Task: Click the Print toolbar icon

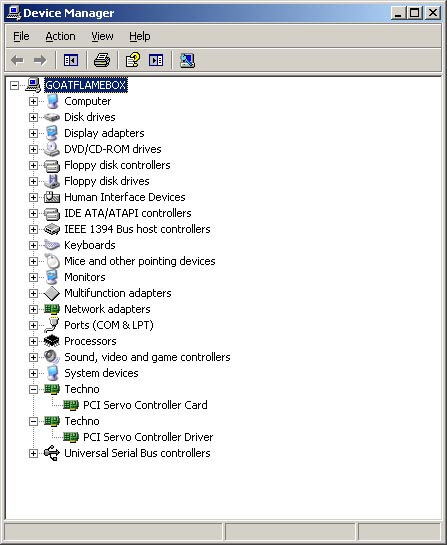Action: click(102, 60)
